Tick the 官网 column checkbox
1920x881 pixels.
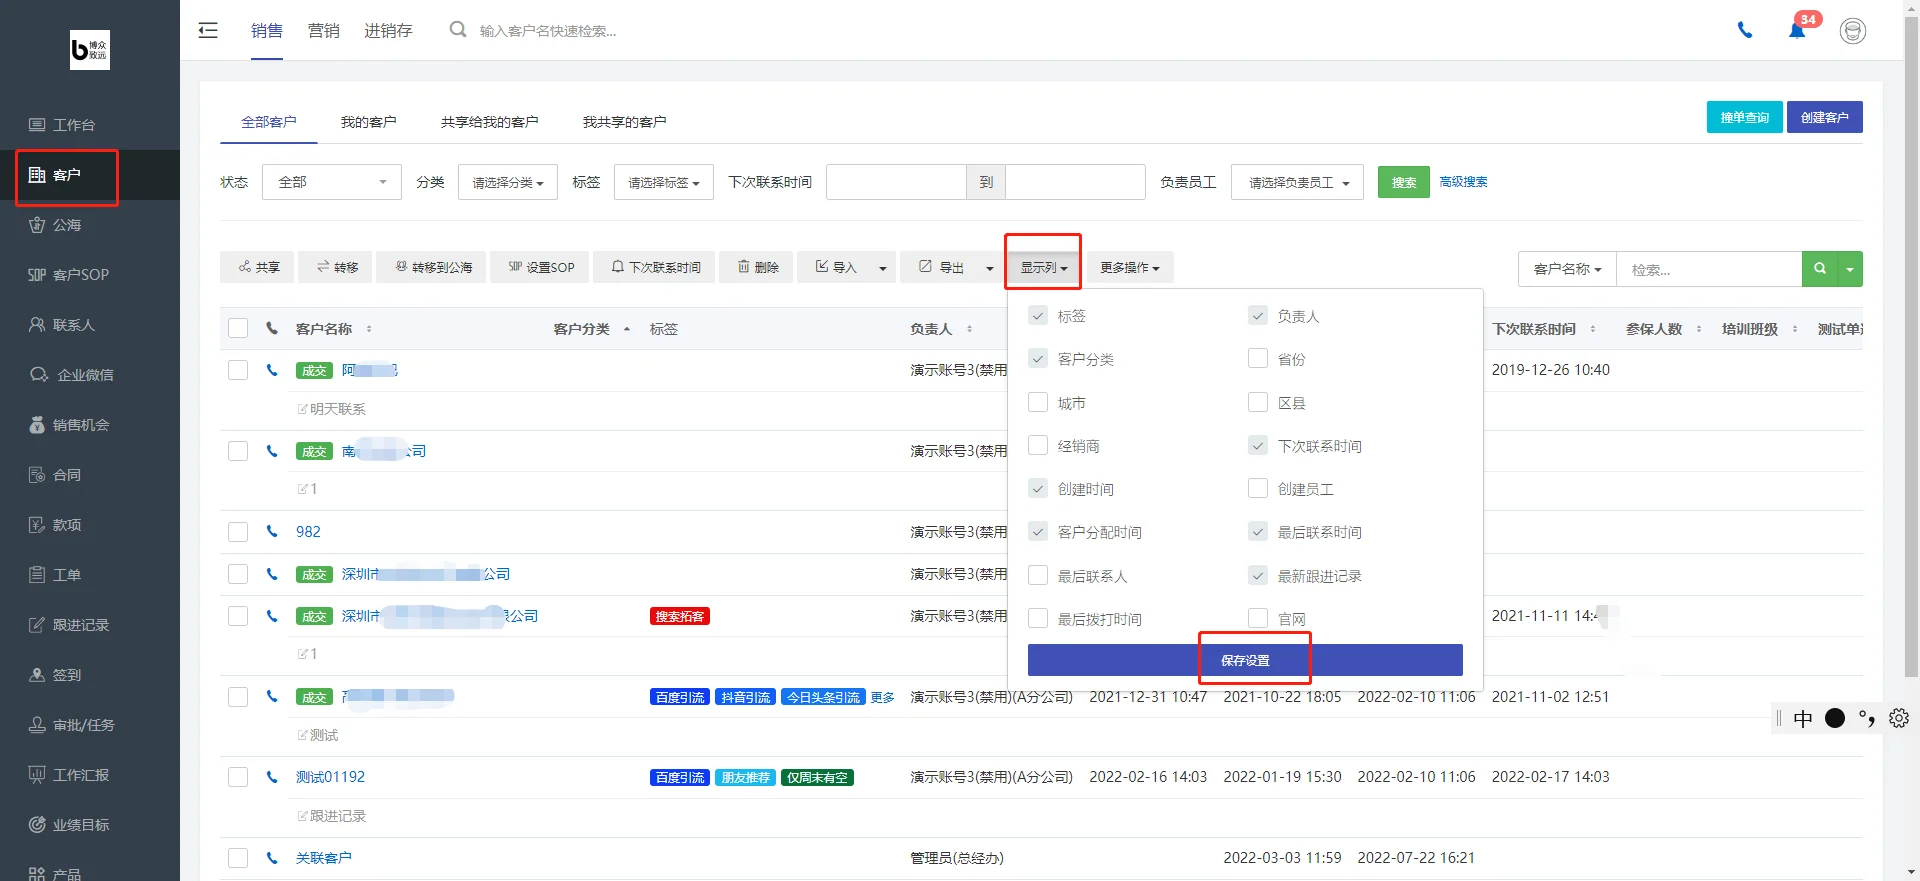tap(1258, 618)
